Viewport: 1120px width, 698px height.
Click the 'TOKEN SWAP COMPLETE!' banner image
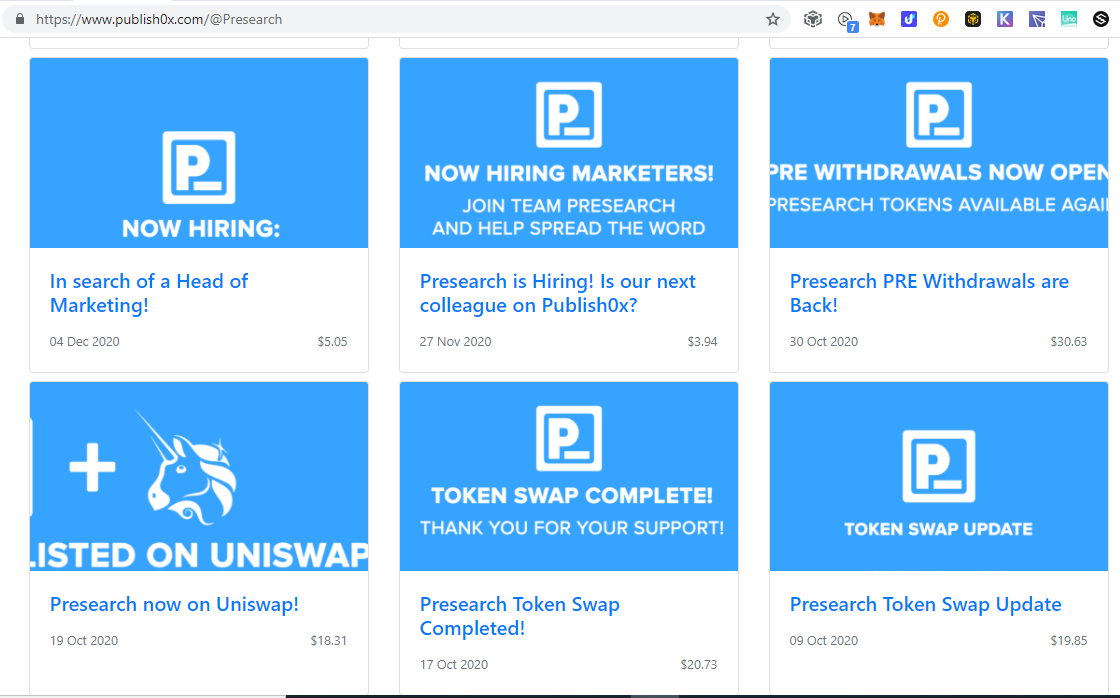pyautogui.click(x=568, y=476)
